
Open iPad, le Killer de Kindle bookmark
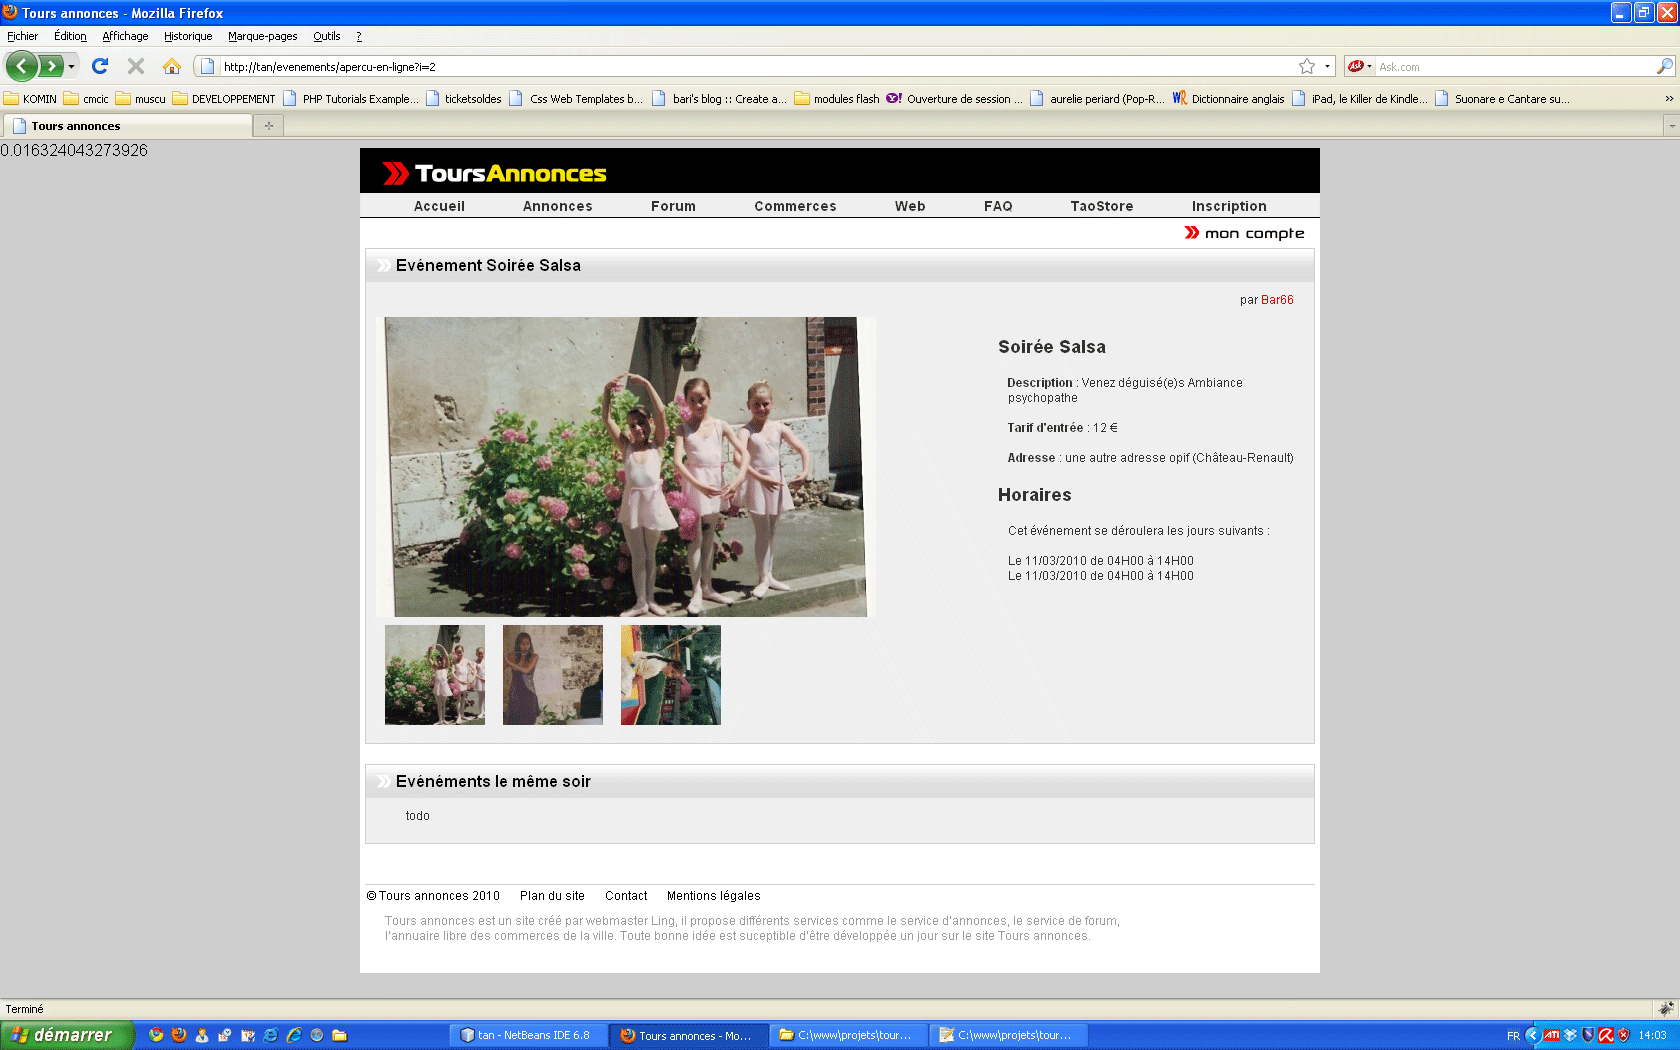coord(1360,99)
